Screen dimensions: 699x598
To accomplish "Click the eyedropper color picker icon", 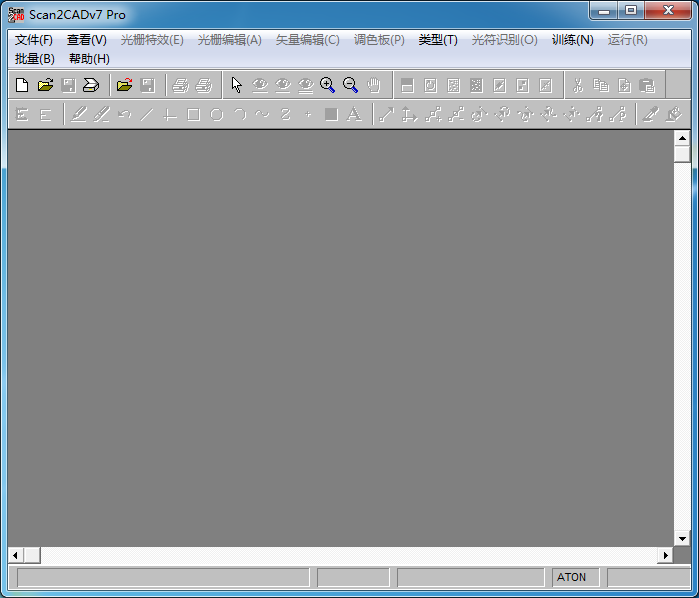I will [x=651, y=115].
